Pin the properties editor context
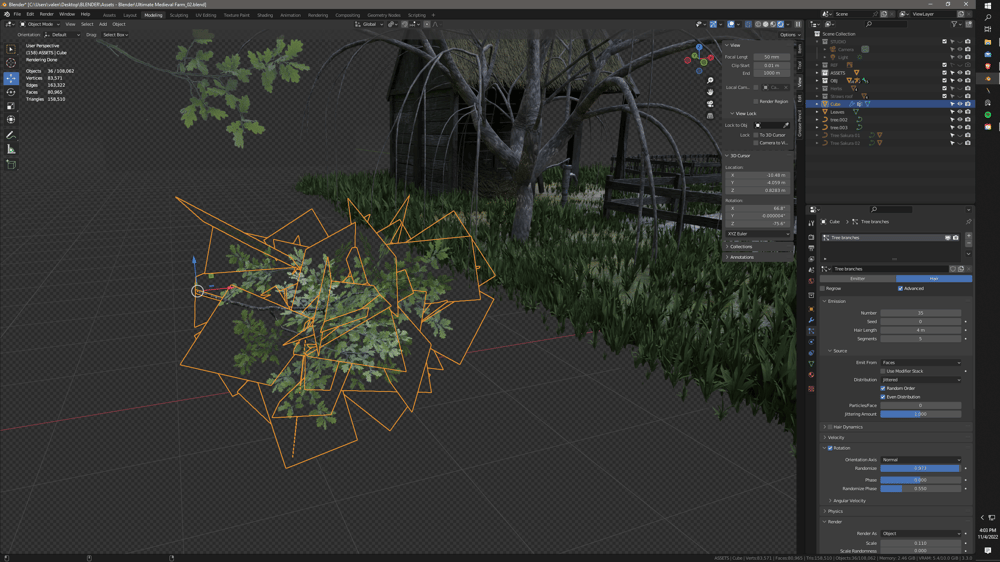The width and height of the screenshot is (1000, 562). tap(968, 222)
